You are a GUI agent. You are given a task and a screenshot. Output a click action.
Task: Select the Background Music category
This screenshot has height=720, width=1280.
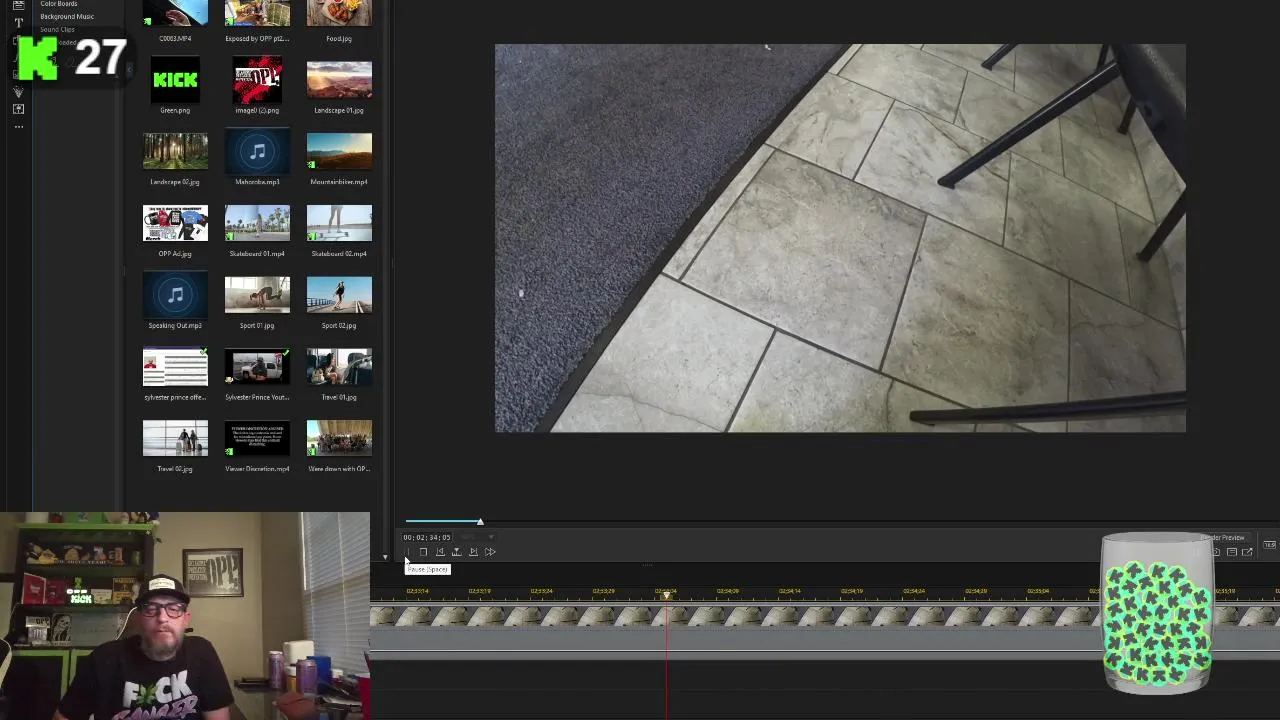(x=67, y=16)
